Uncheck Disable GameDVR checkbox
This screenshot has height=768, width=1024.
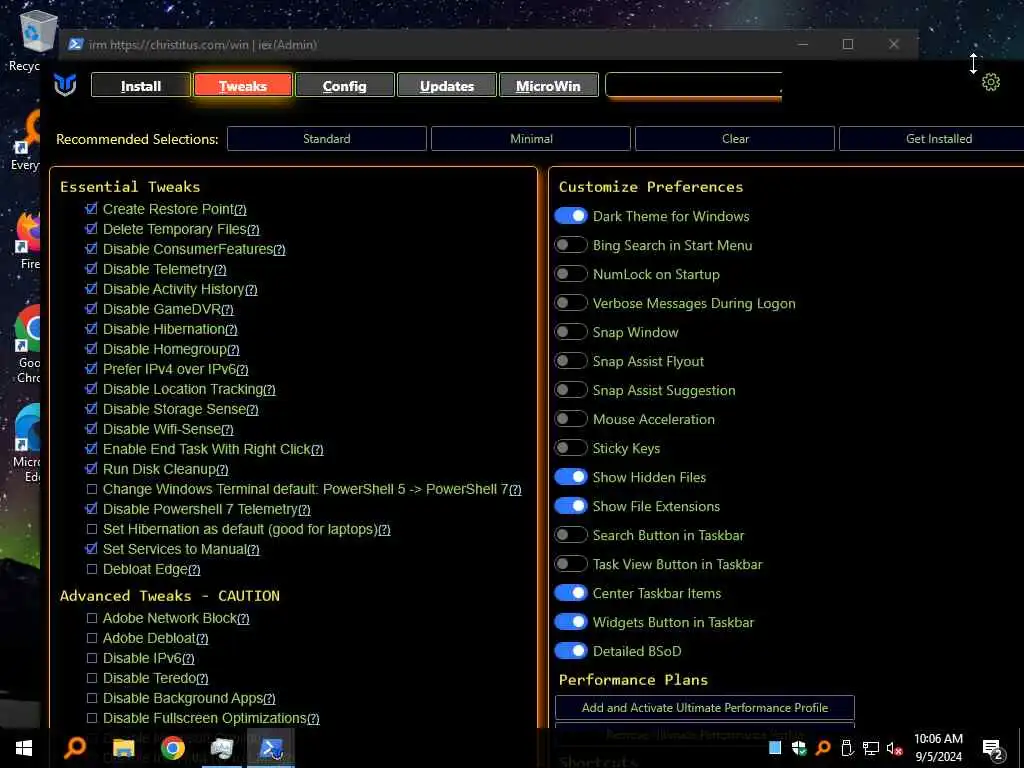pyautogui.click(x=91, y=309)
